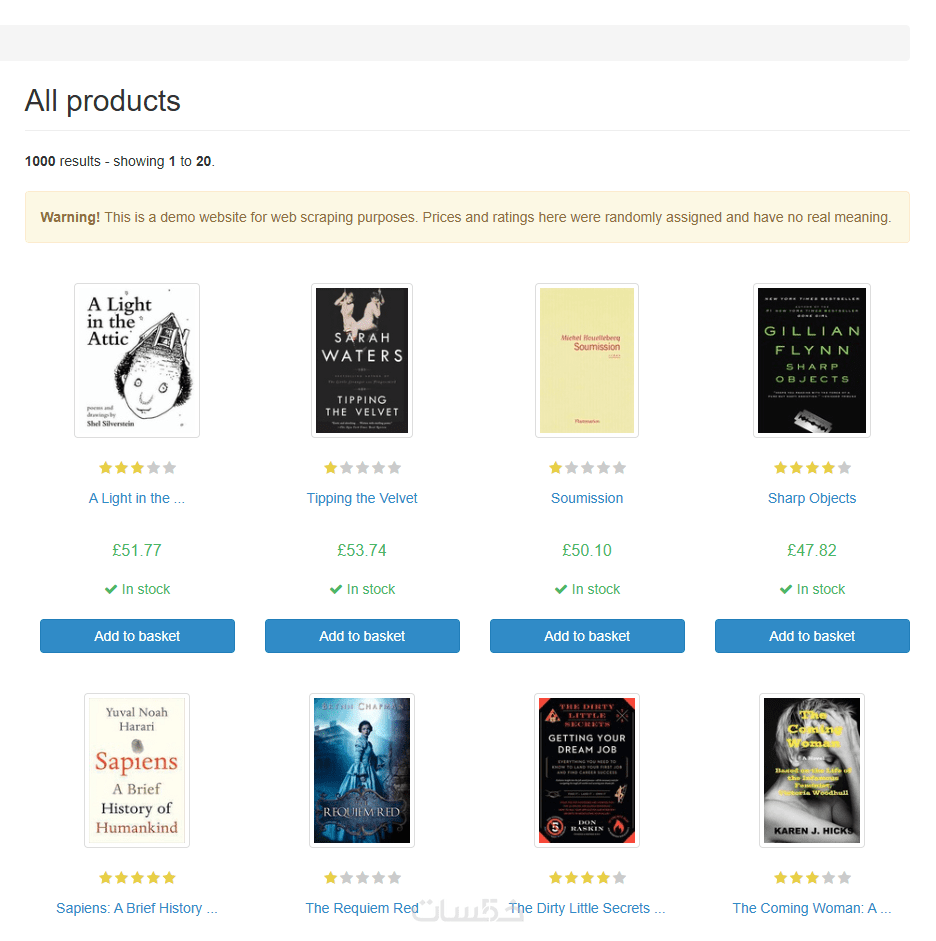Add Tipping the Velvet to basket
This screenshot has width=936, height=941.
point(362,636)
